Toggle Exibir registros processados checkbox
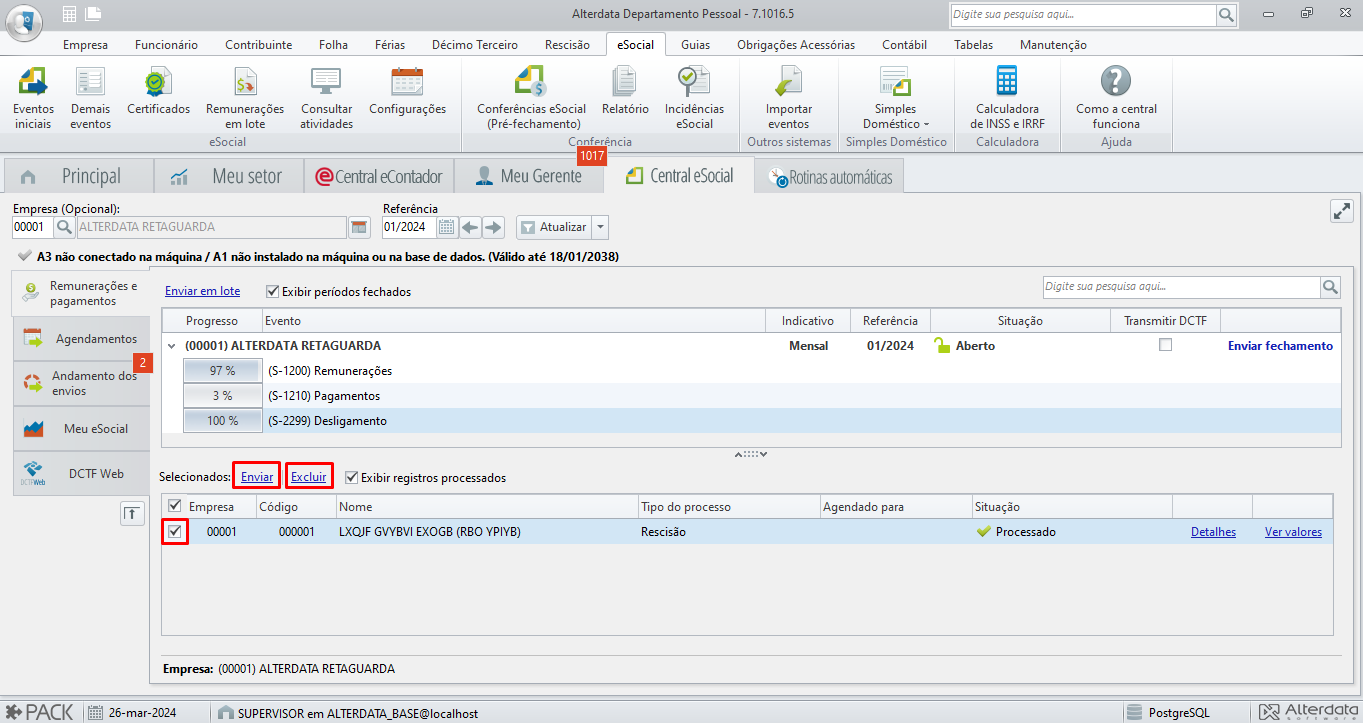 (x=351, y=477)
